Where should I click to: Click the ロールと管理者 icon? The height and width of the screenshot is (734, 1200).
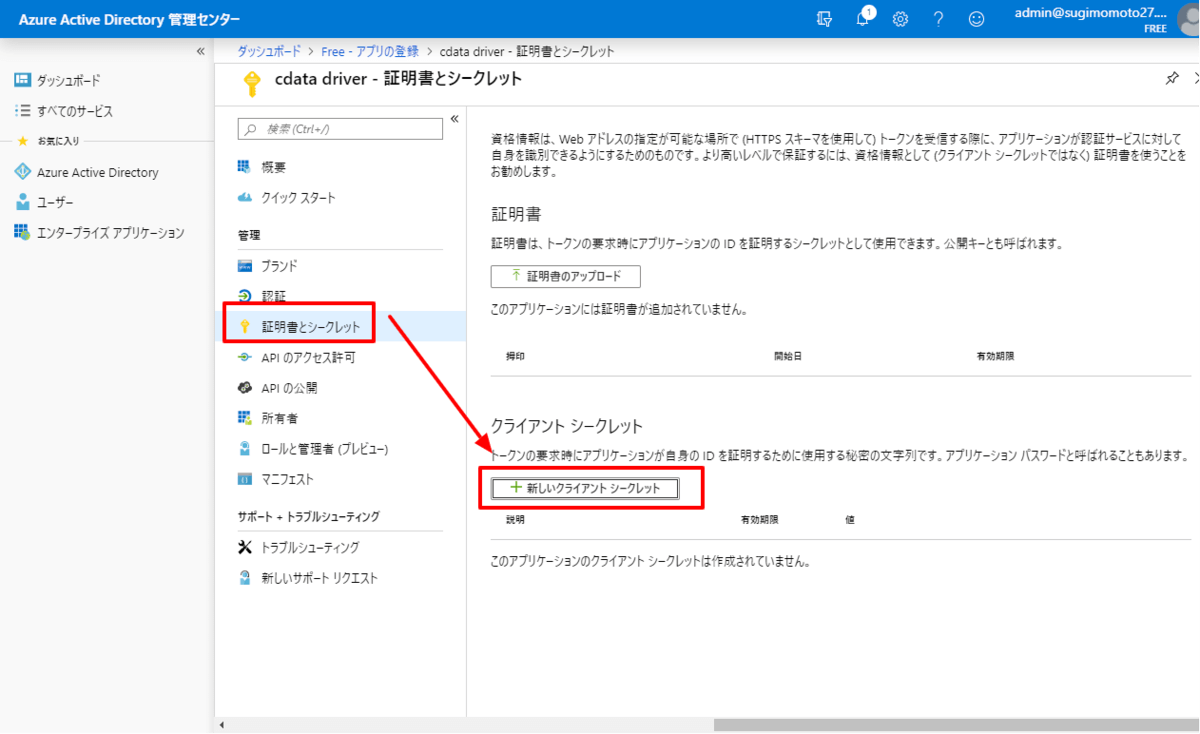245,448
